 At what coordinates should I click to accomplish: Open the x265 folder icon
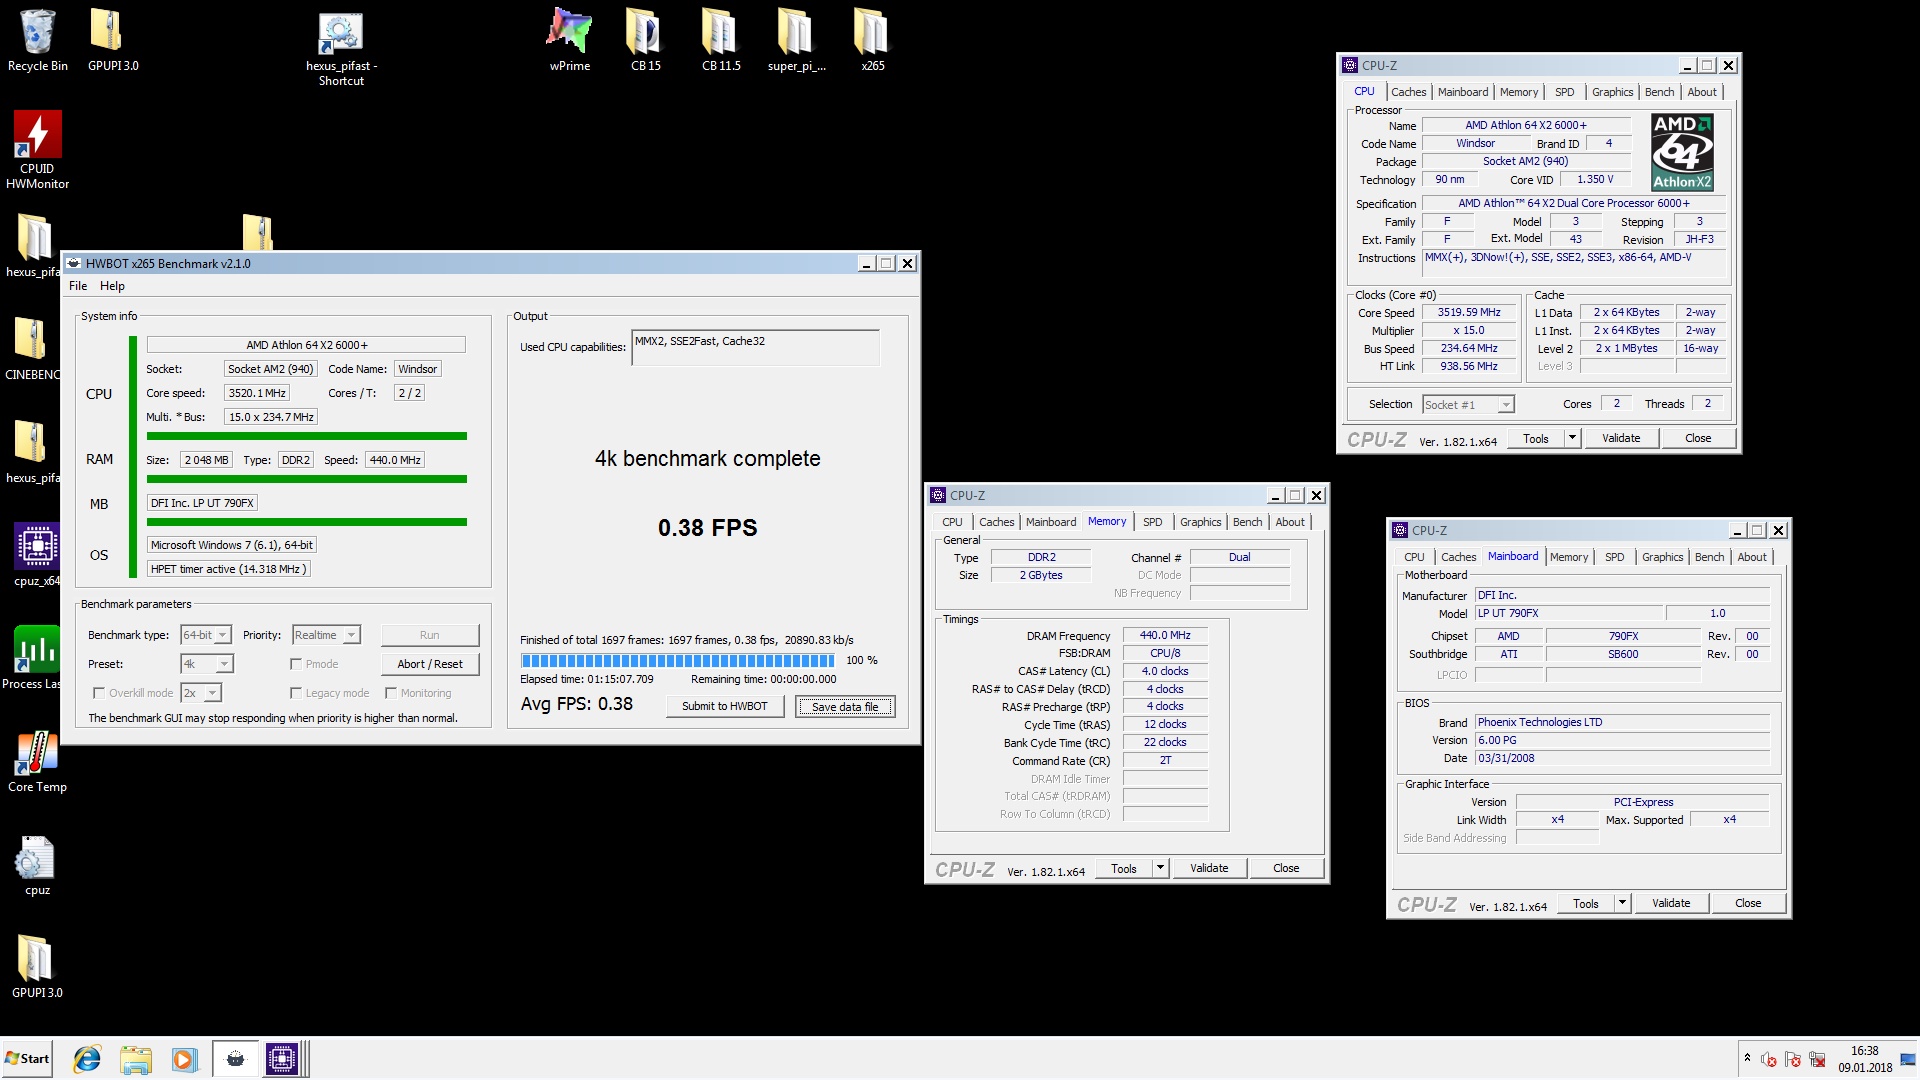click(872, 40)
